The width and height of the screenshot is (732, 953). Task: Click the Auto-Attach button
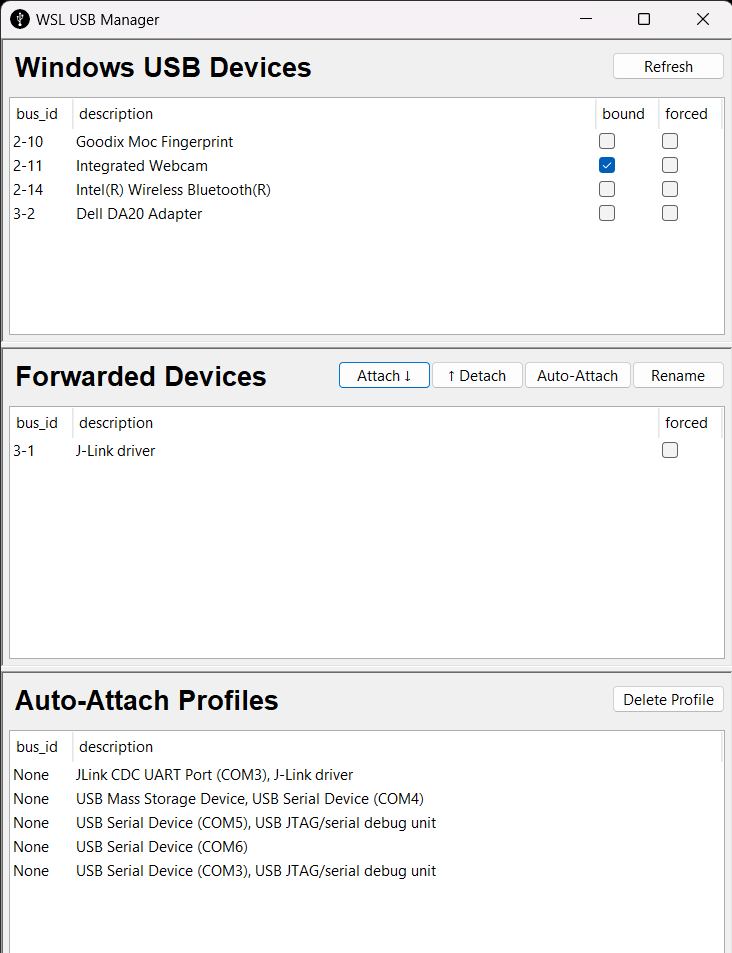[x=578, y=376]
